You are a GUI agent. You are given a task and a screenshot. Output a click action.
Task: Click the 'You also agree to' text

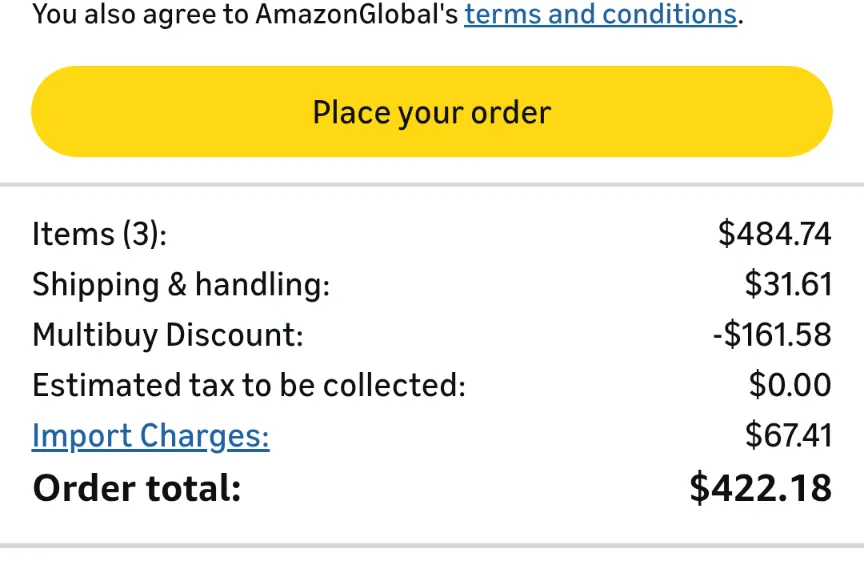140,15
